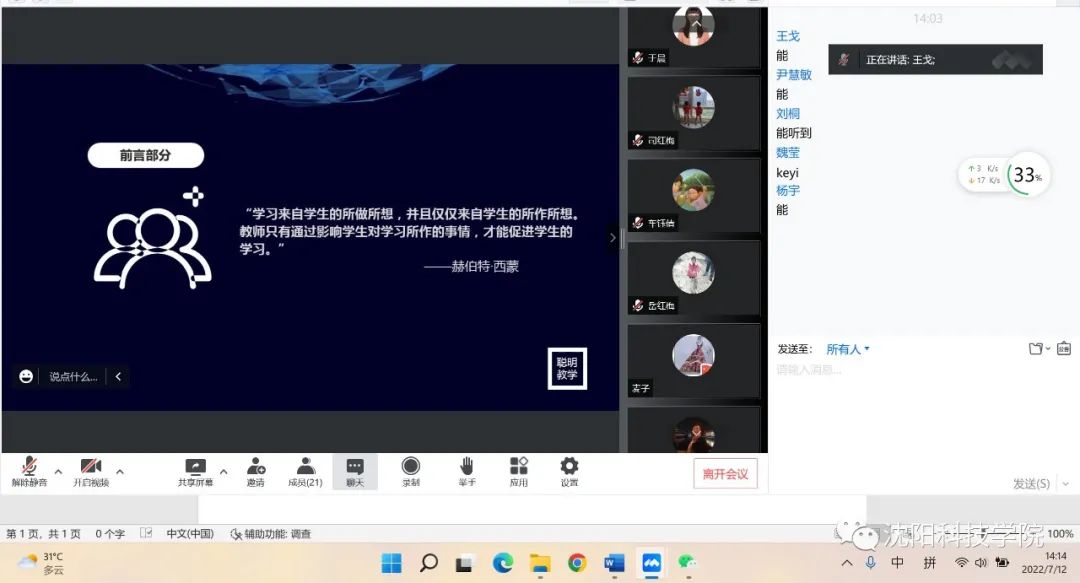Image resolution: width=1080 pixels, height=583 pixels.
Task: Raise hand using 举手 icon
Action: click(x=466, y=470)
